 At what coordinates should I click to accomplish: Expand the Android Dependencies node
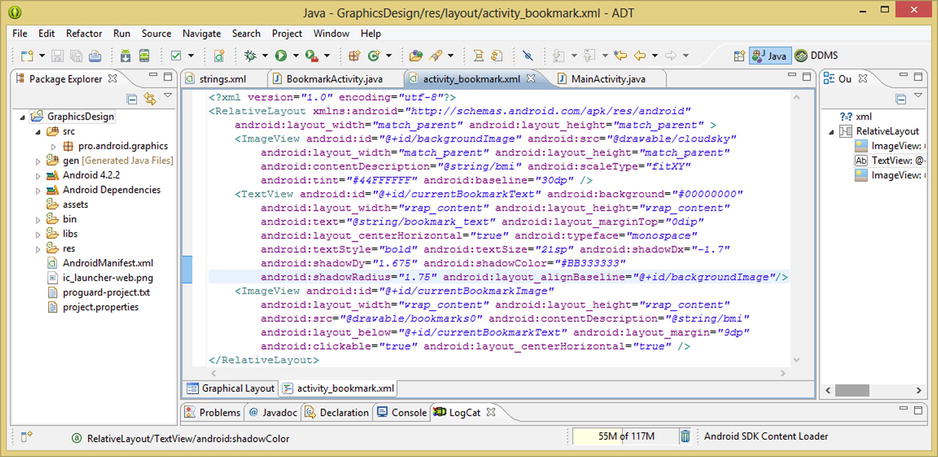click(x=38, y=190)
